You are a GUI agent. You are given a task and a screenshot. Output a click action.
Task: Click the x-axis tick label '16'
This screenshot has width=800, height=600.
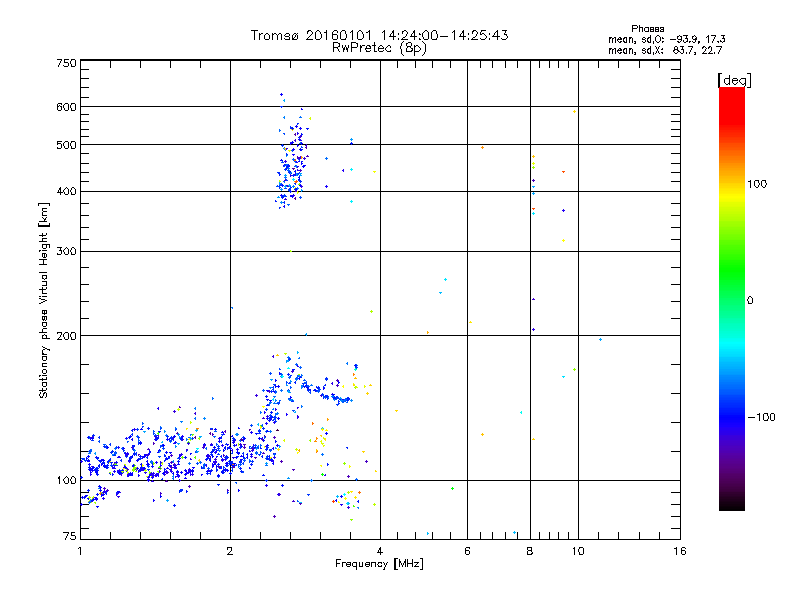(680, 551)
